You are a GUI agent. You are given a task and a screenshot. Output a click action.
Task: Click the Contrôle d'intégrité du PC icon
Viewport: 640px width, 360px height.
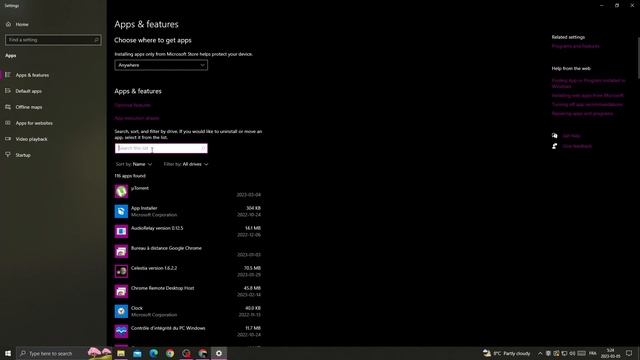(121, 331)
